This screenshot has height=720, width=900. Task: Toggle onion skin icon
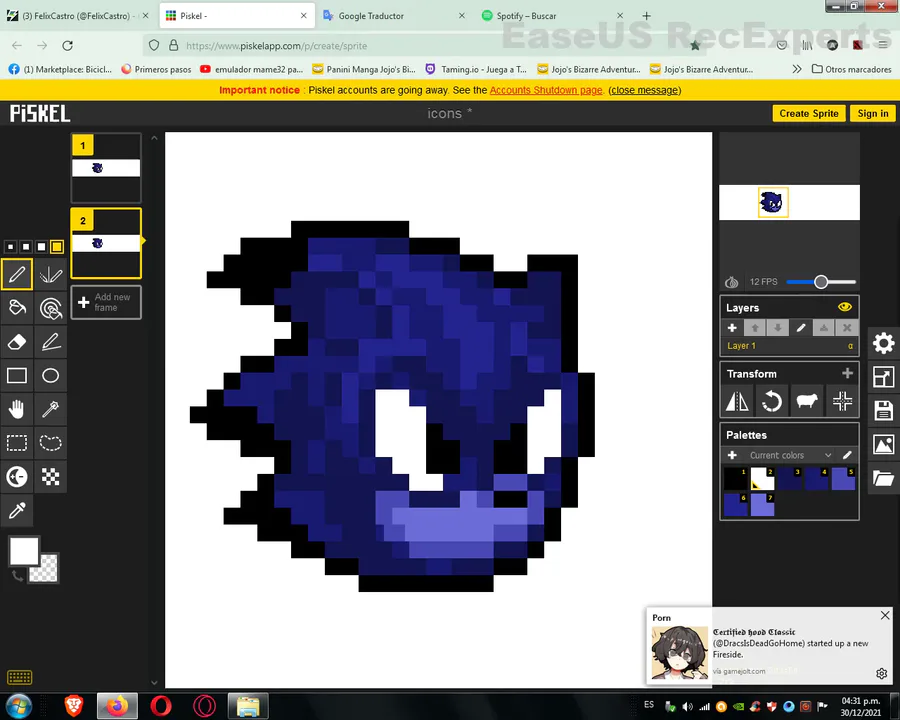click(x=731, y=282)
